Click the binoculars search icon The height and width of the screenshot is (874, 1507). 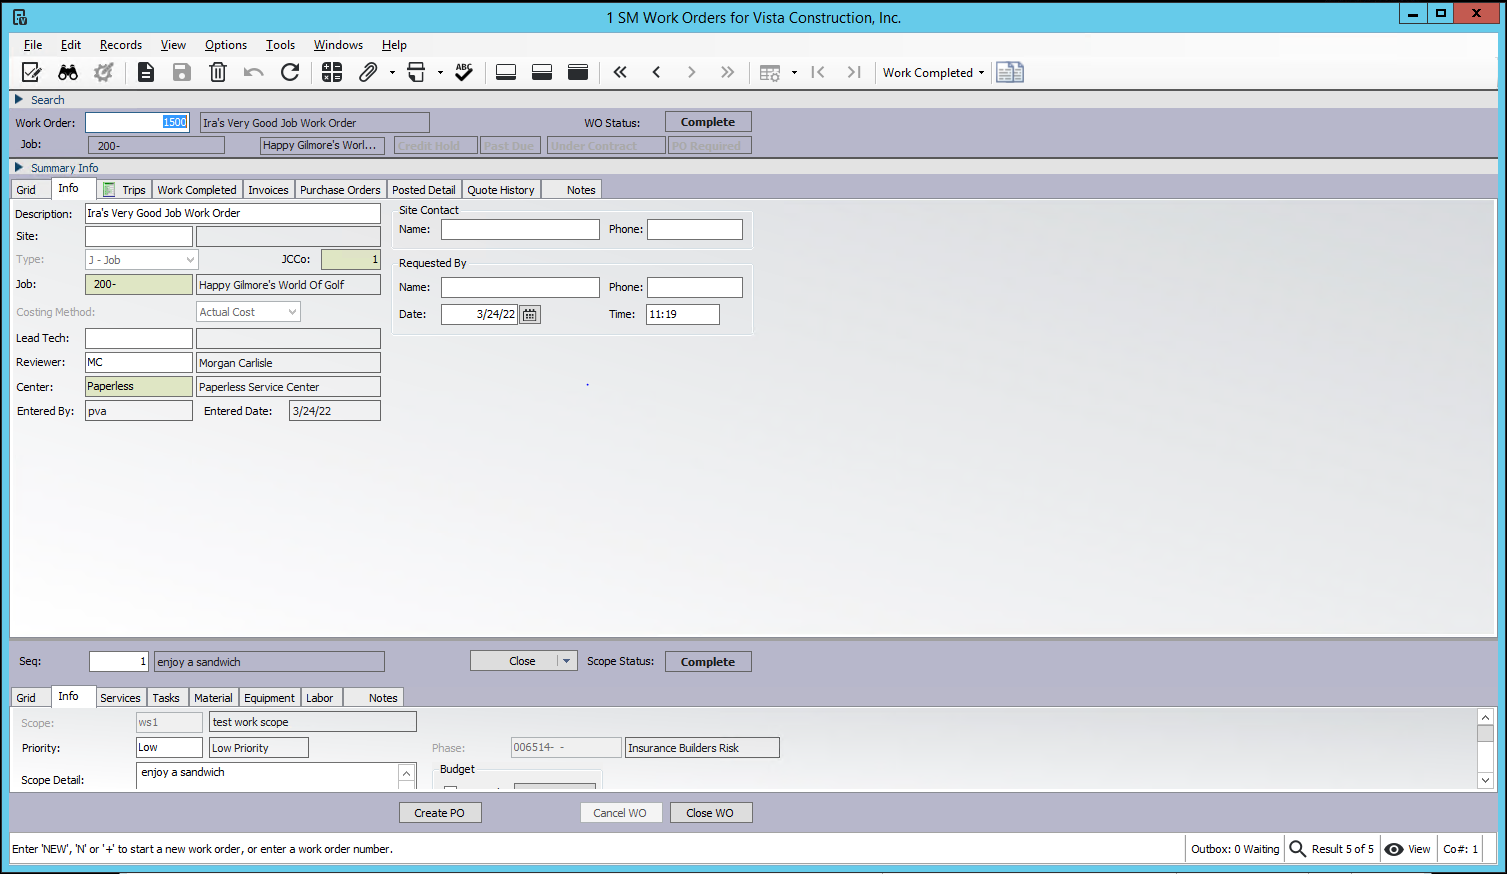[67, 72]
